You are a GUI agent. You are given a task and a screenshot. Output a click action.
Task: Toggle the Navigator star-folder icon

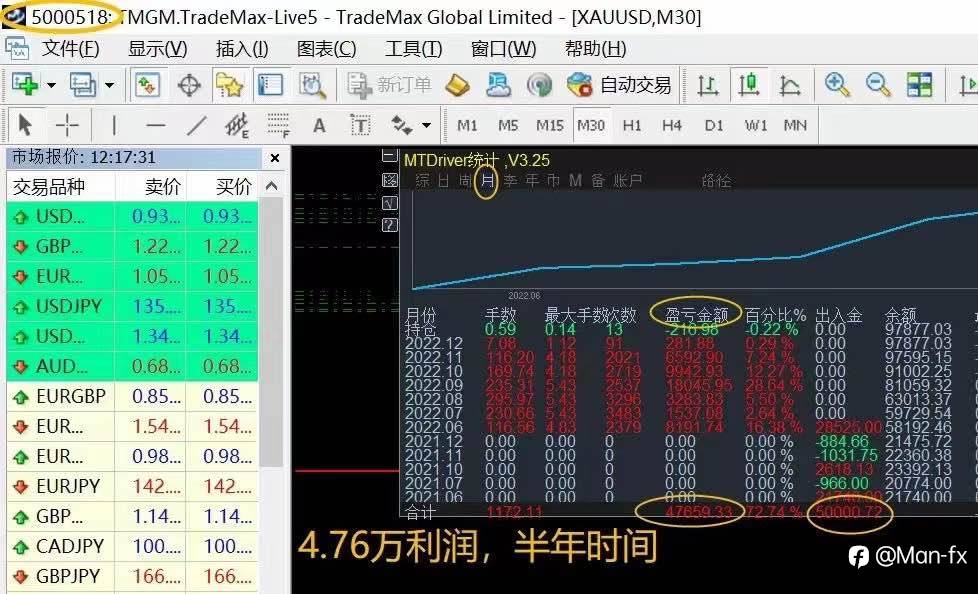point(229,85)
